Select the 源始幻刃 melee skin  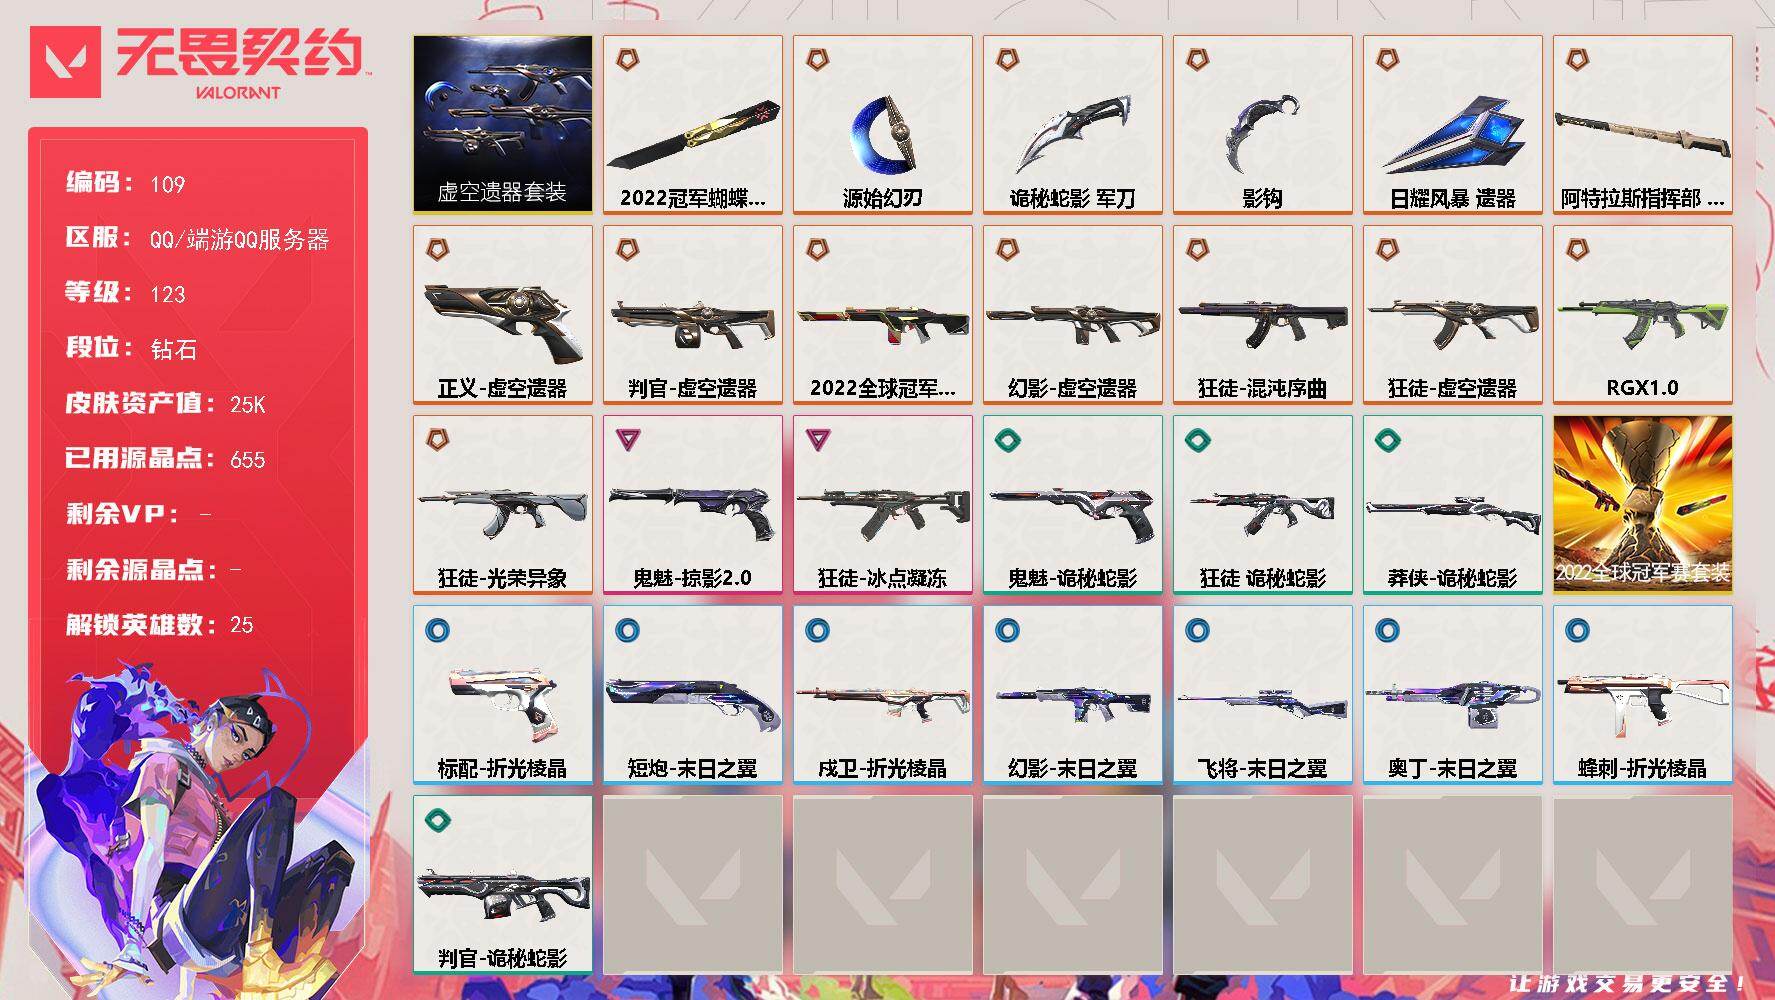[x=883, y=124]
